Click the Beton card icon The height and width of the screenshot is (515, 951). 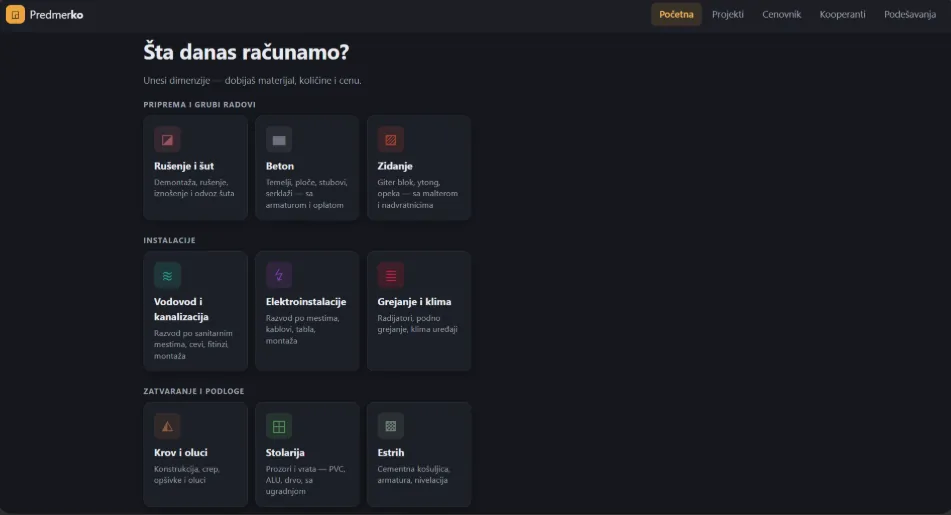(279, 140)
